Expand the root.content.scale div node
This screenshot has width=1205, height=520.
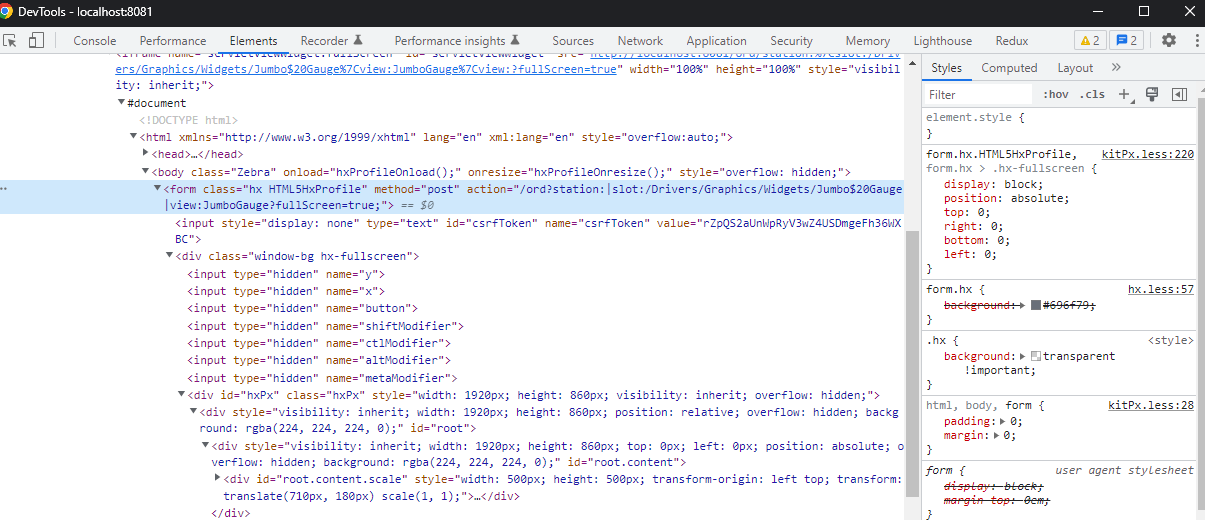pos(218,479)
